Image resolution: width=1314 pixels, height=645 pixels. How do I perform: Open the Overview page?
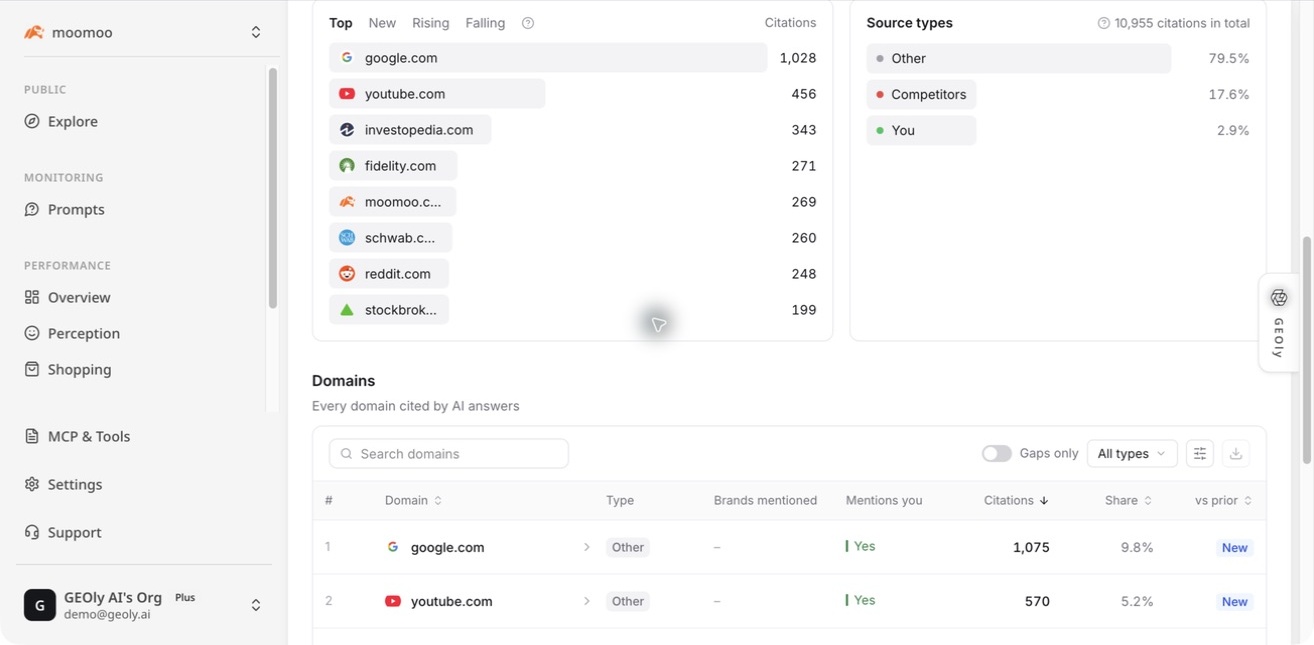[79, 297]
